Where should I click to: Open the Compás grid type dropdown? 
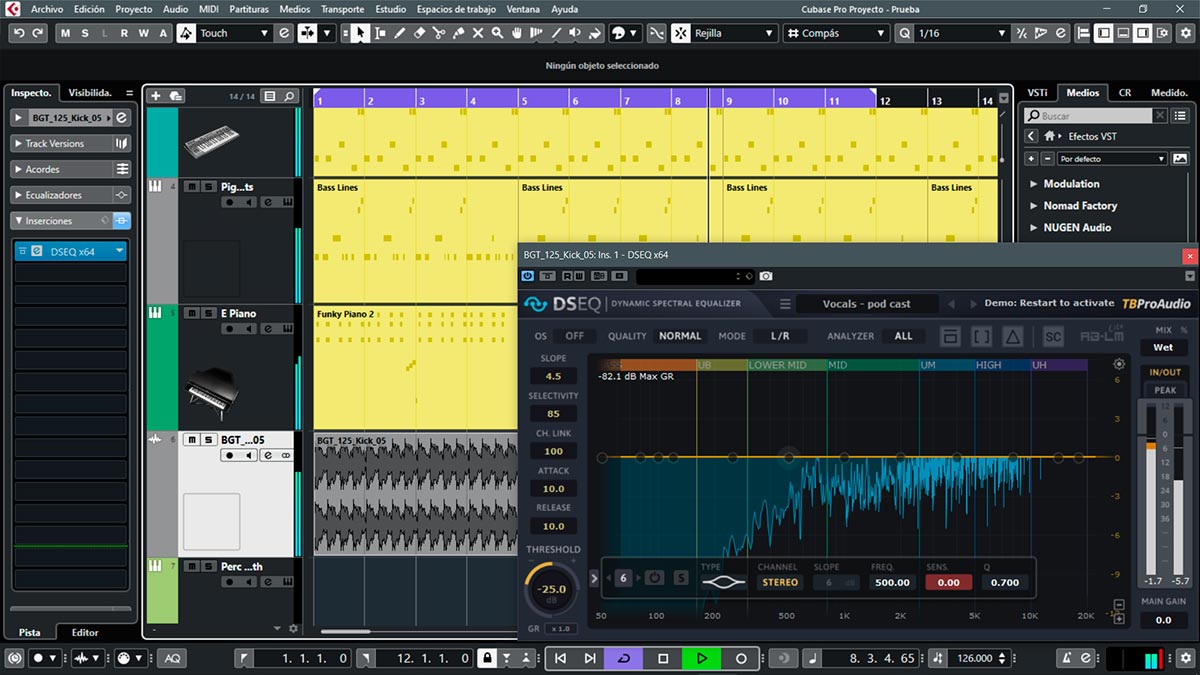coord(835,33)
